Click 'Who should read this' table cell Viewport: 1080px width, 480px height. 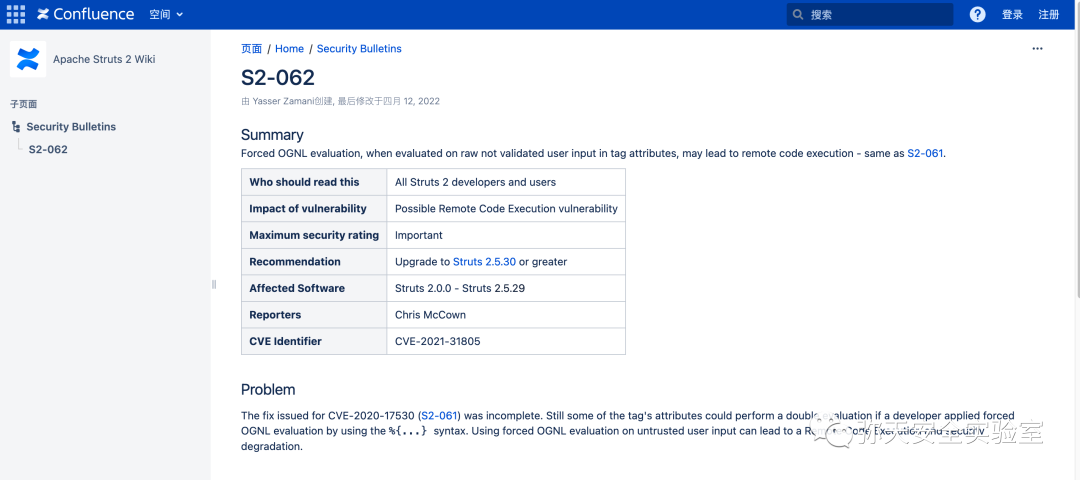coord(313,182)
